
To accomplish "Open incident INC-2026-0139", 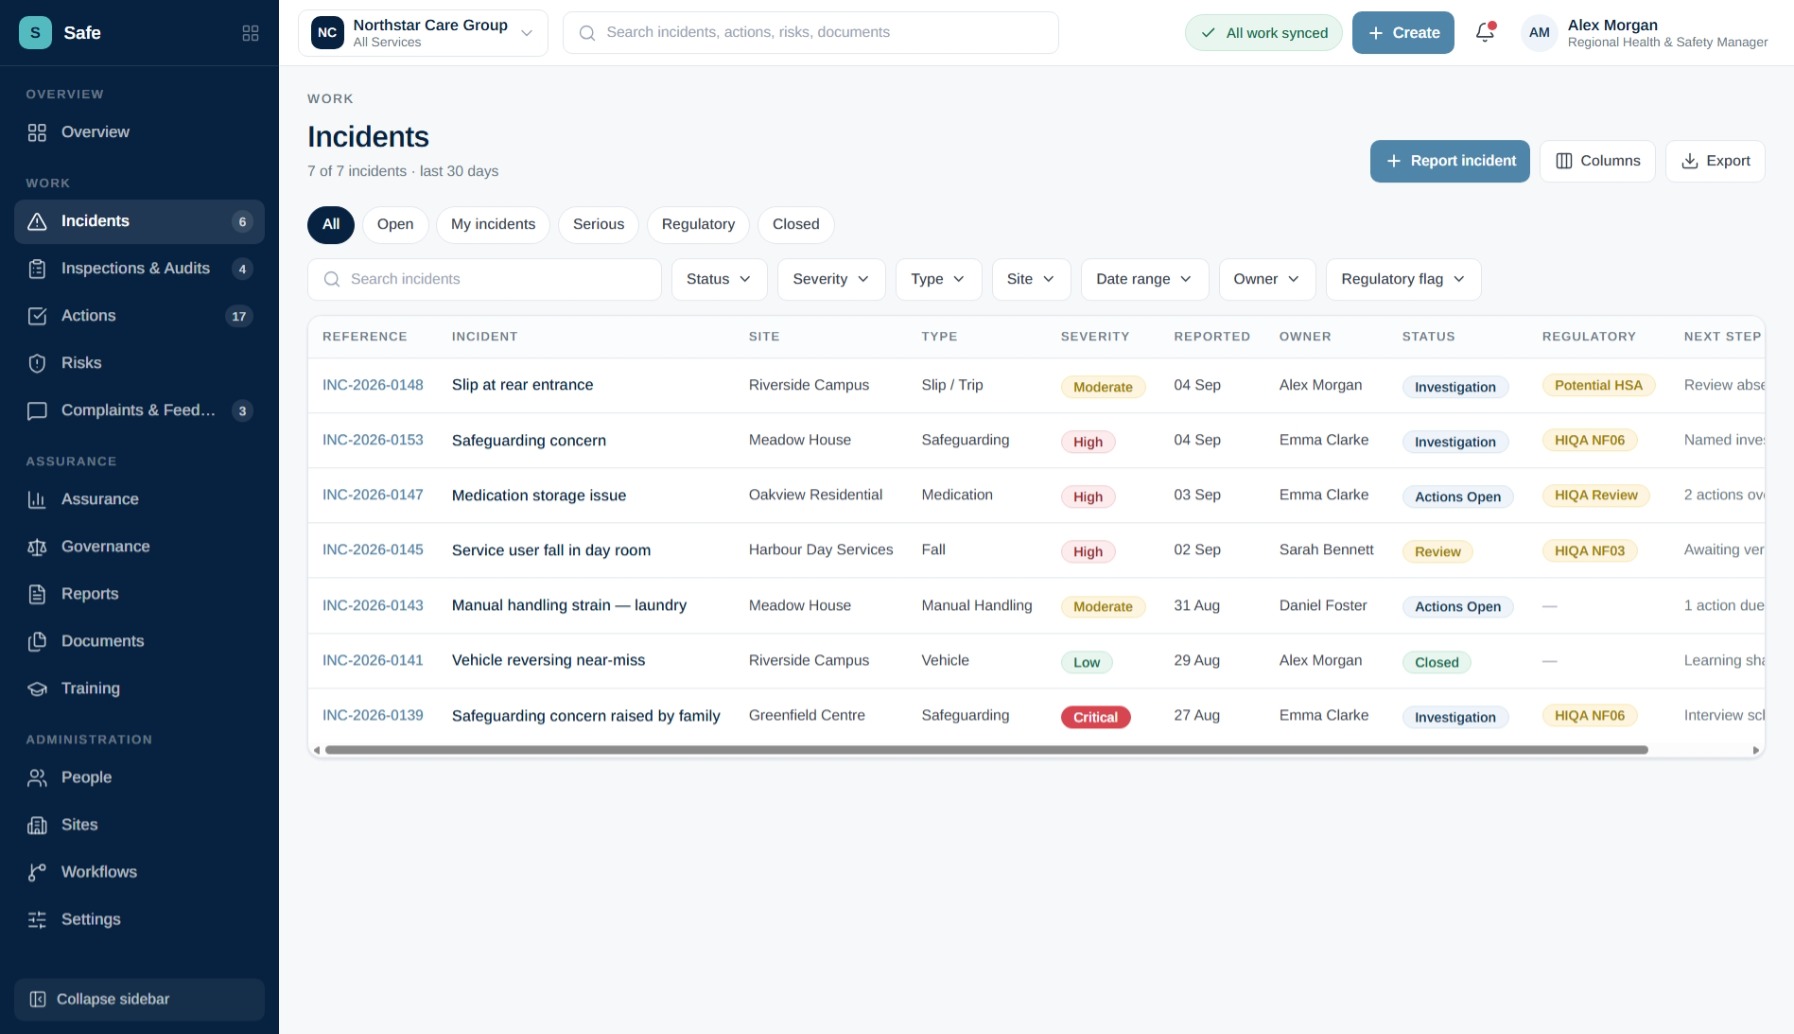I will click(x=372, y=716).
